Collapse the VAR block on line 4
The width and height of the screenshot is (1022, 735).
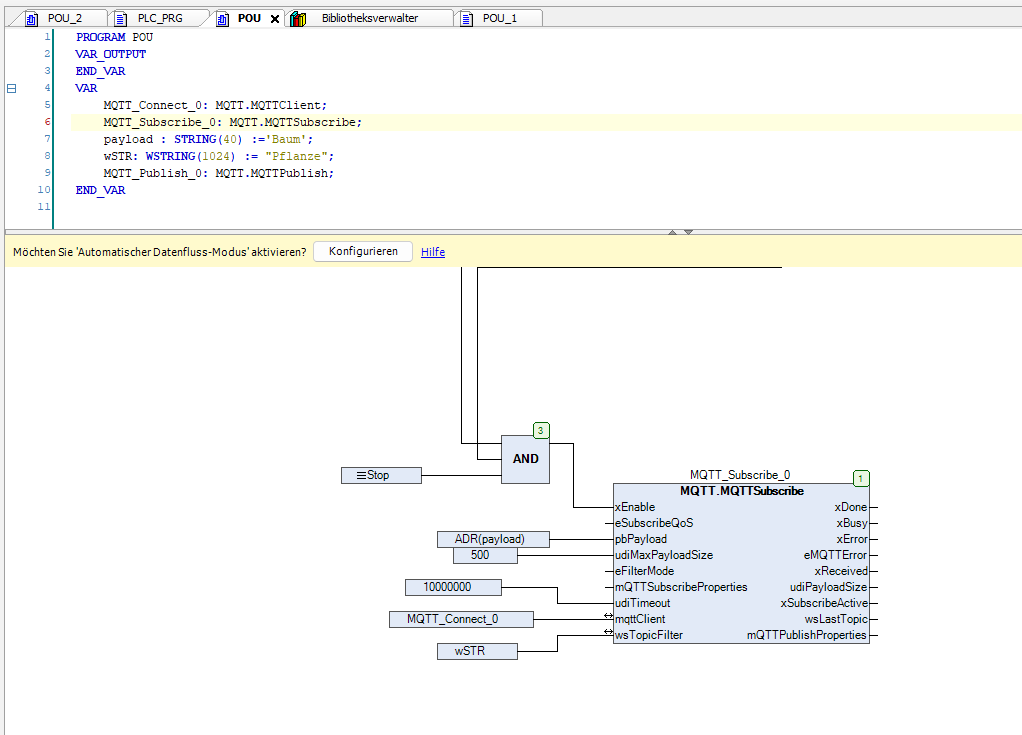[x=10, y=88]
